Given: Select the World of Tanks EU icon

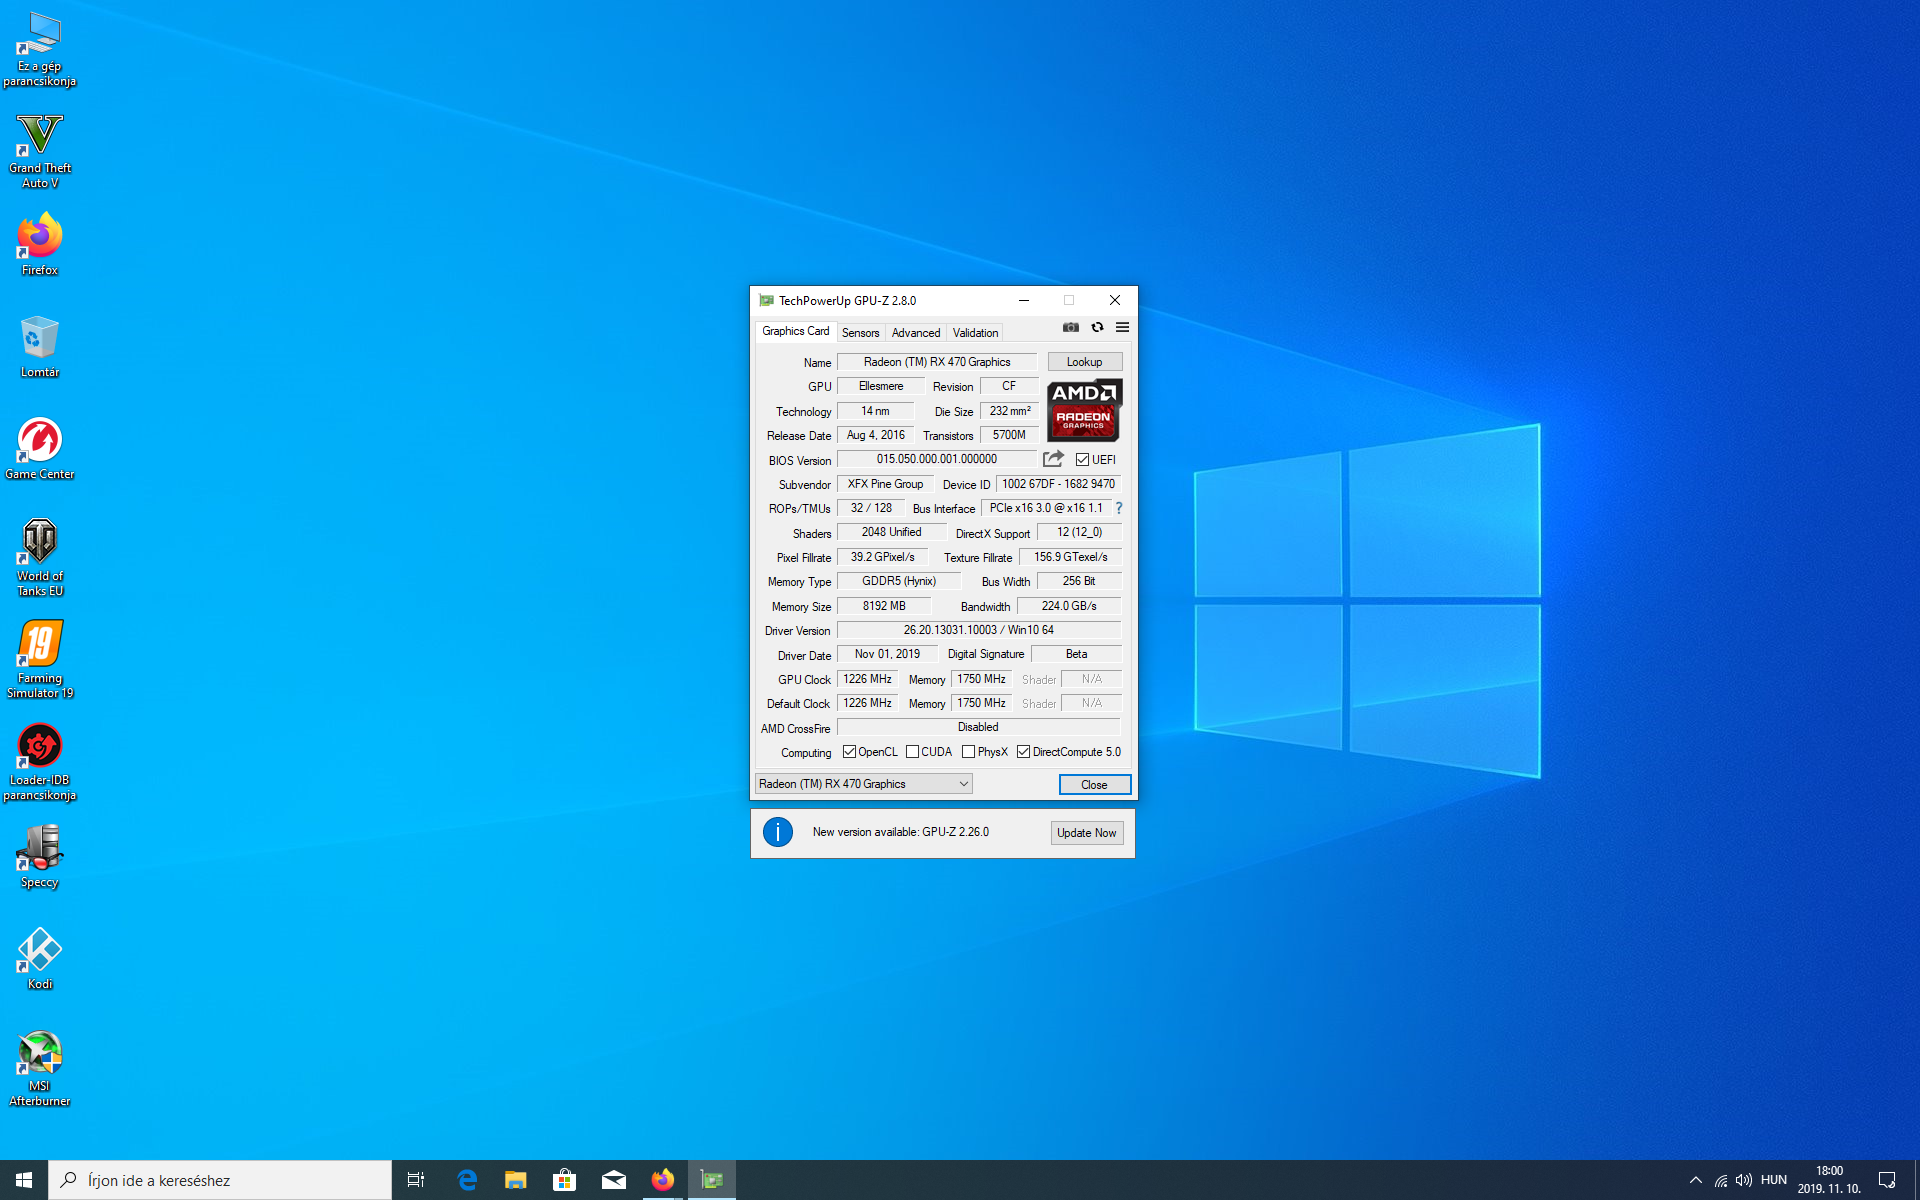Looking at the screenshot, I should tap(40, 558).
